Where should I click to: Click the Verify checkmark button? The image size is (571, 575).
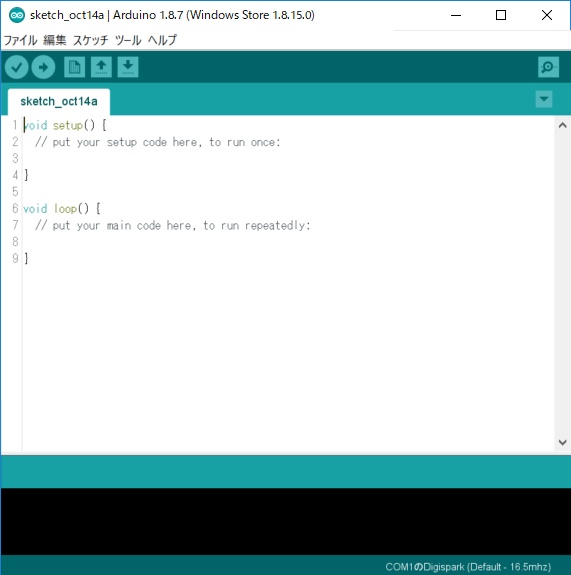pyautogui.click(x=17, y=67)
